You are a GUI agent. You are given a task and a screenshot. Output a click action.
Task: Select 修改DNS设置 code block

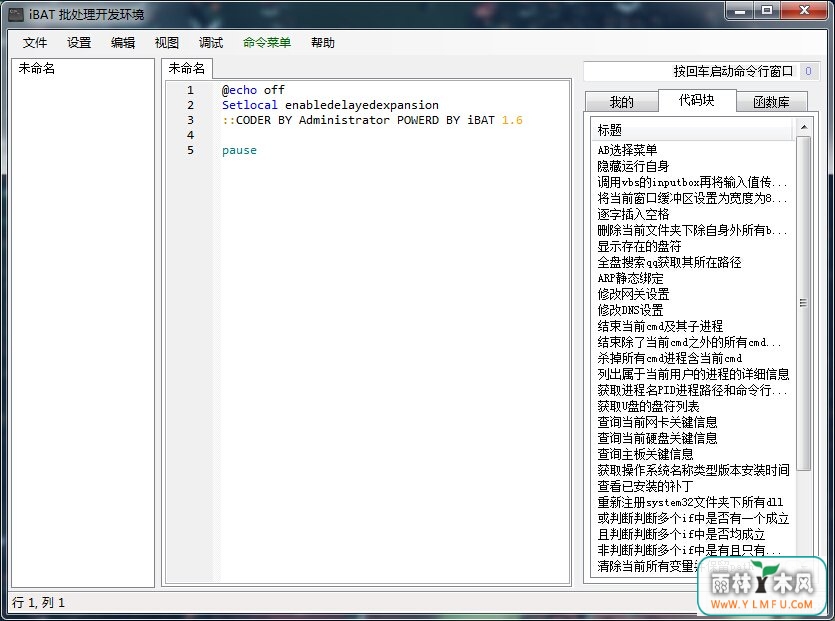click(x=631, y=310)
